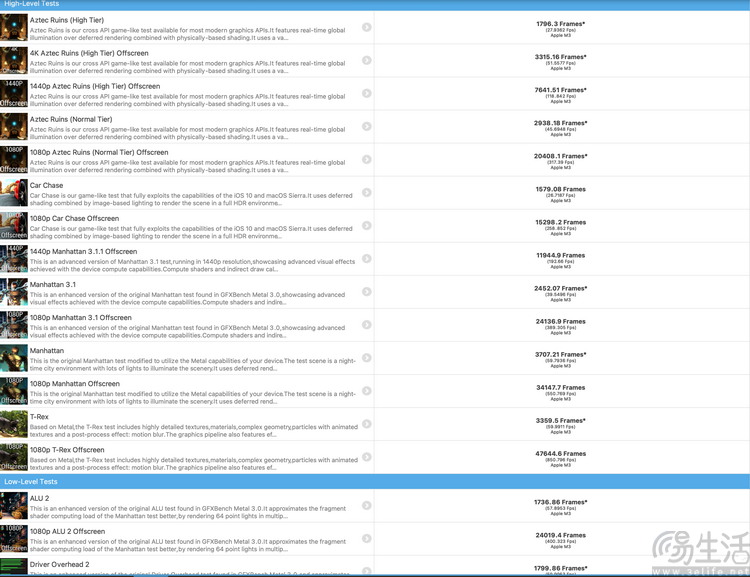Open details arrow for 4K Aztec Ruins Offscreen
The width and height of the screenshot is (750, 577).
point(367,60)
